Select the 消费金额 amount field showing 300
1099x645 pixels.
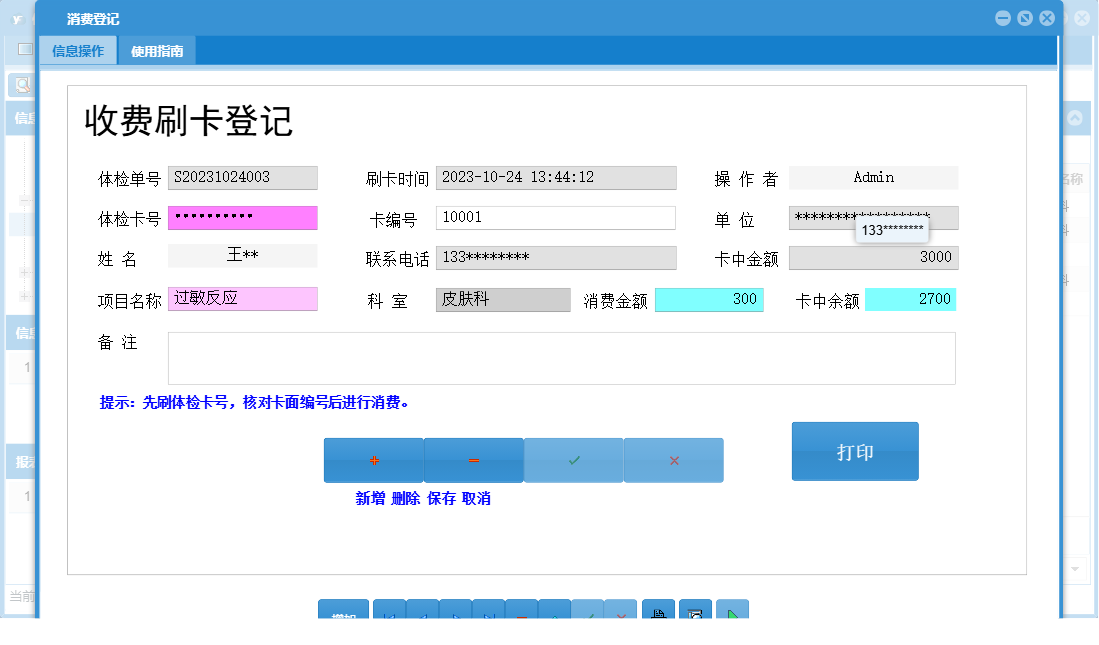709,299
